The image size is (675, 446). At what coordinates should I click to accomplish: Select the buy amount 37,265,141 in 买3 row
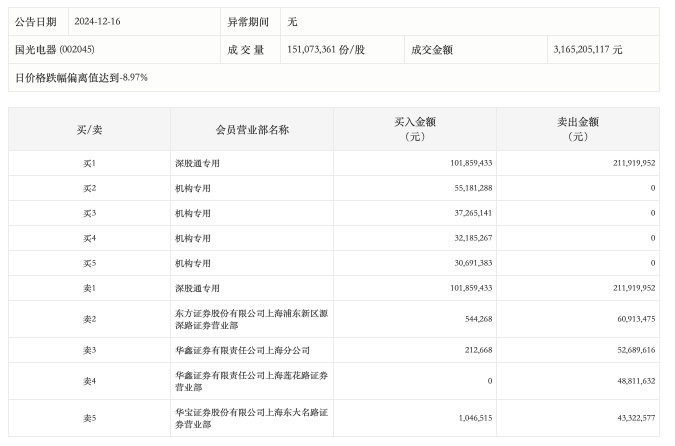click(468, 213)
